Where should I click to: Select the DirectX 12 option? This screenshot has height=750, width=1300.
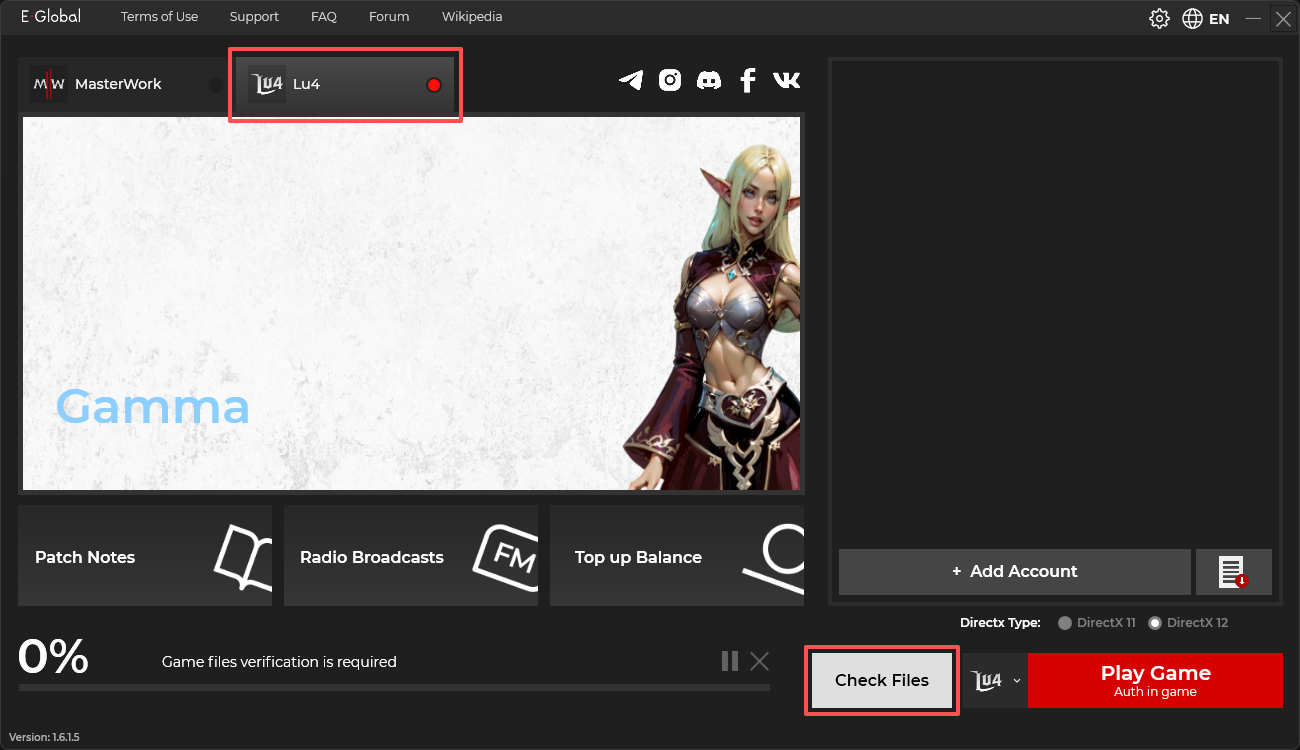(x=1188, y=622)
